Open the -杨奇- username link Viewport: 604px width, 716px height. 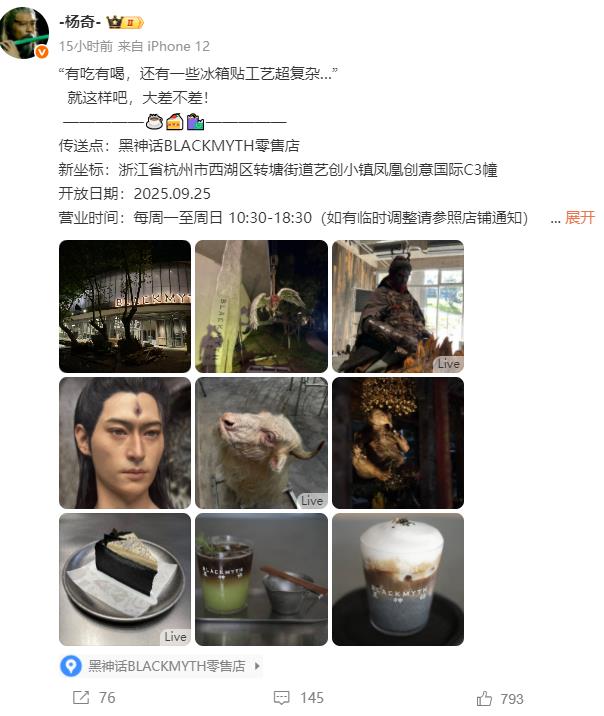click(x=80, y=21)
